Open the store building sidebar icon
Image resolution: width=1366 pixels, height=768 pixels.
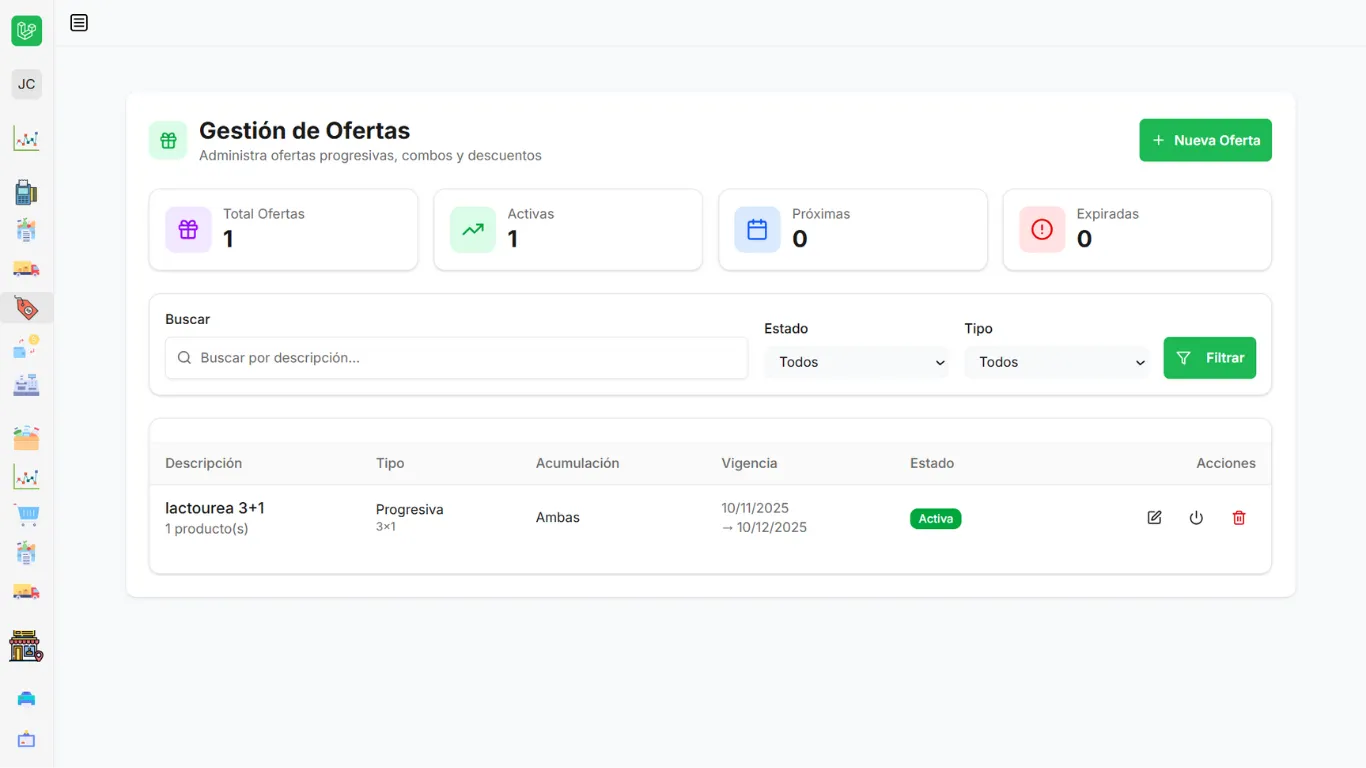coord(26,646)
